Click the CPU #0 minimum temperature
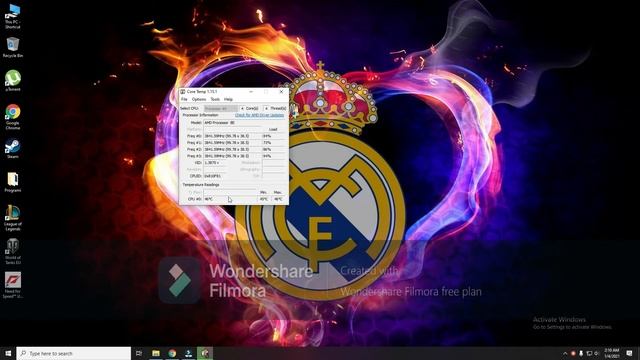 (x=264, y=199)
